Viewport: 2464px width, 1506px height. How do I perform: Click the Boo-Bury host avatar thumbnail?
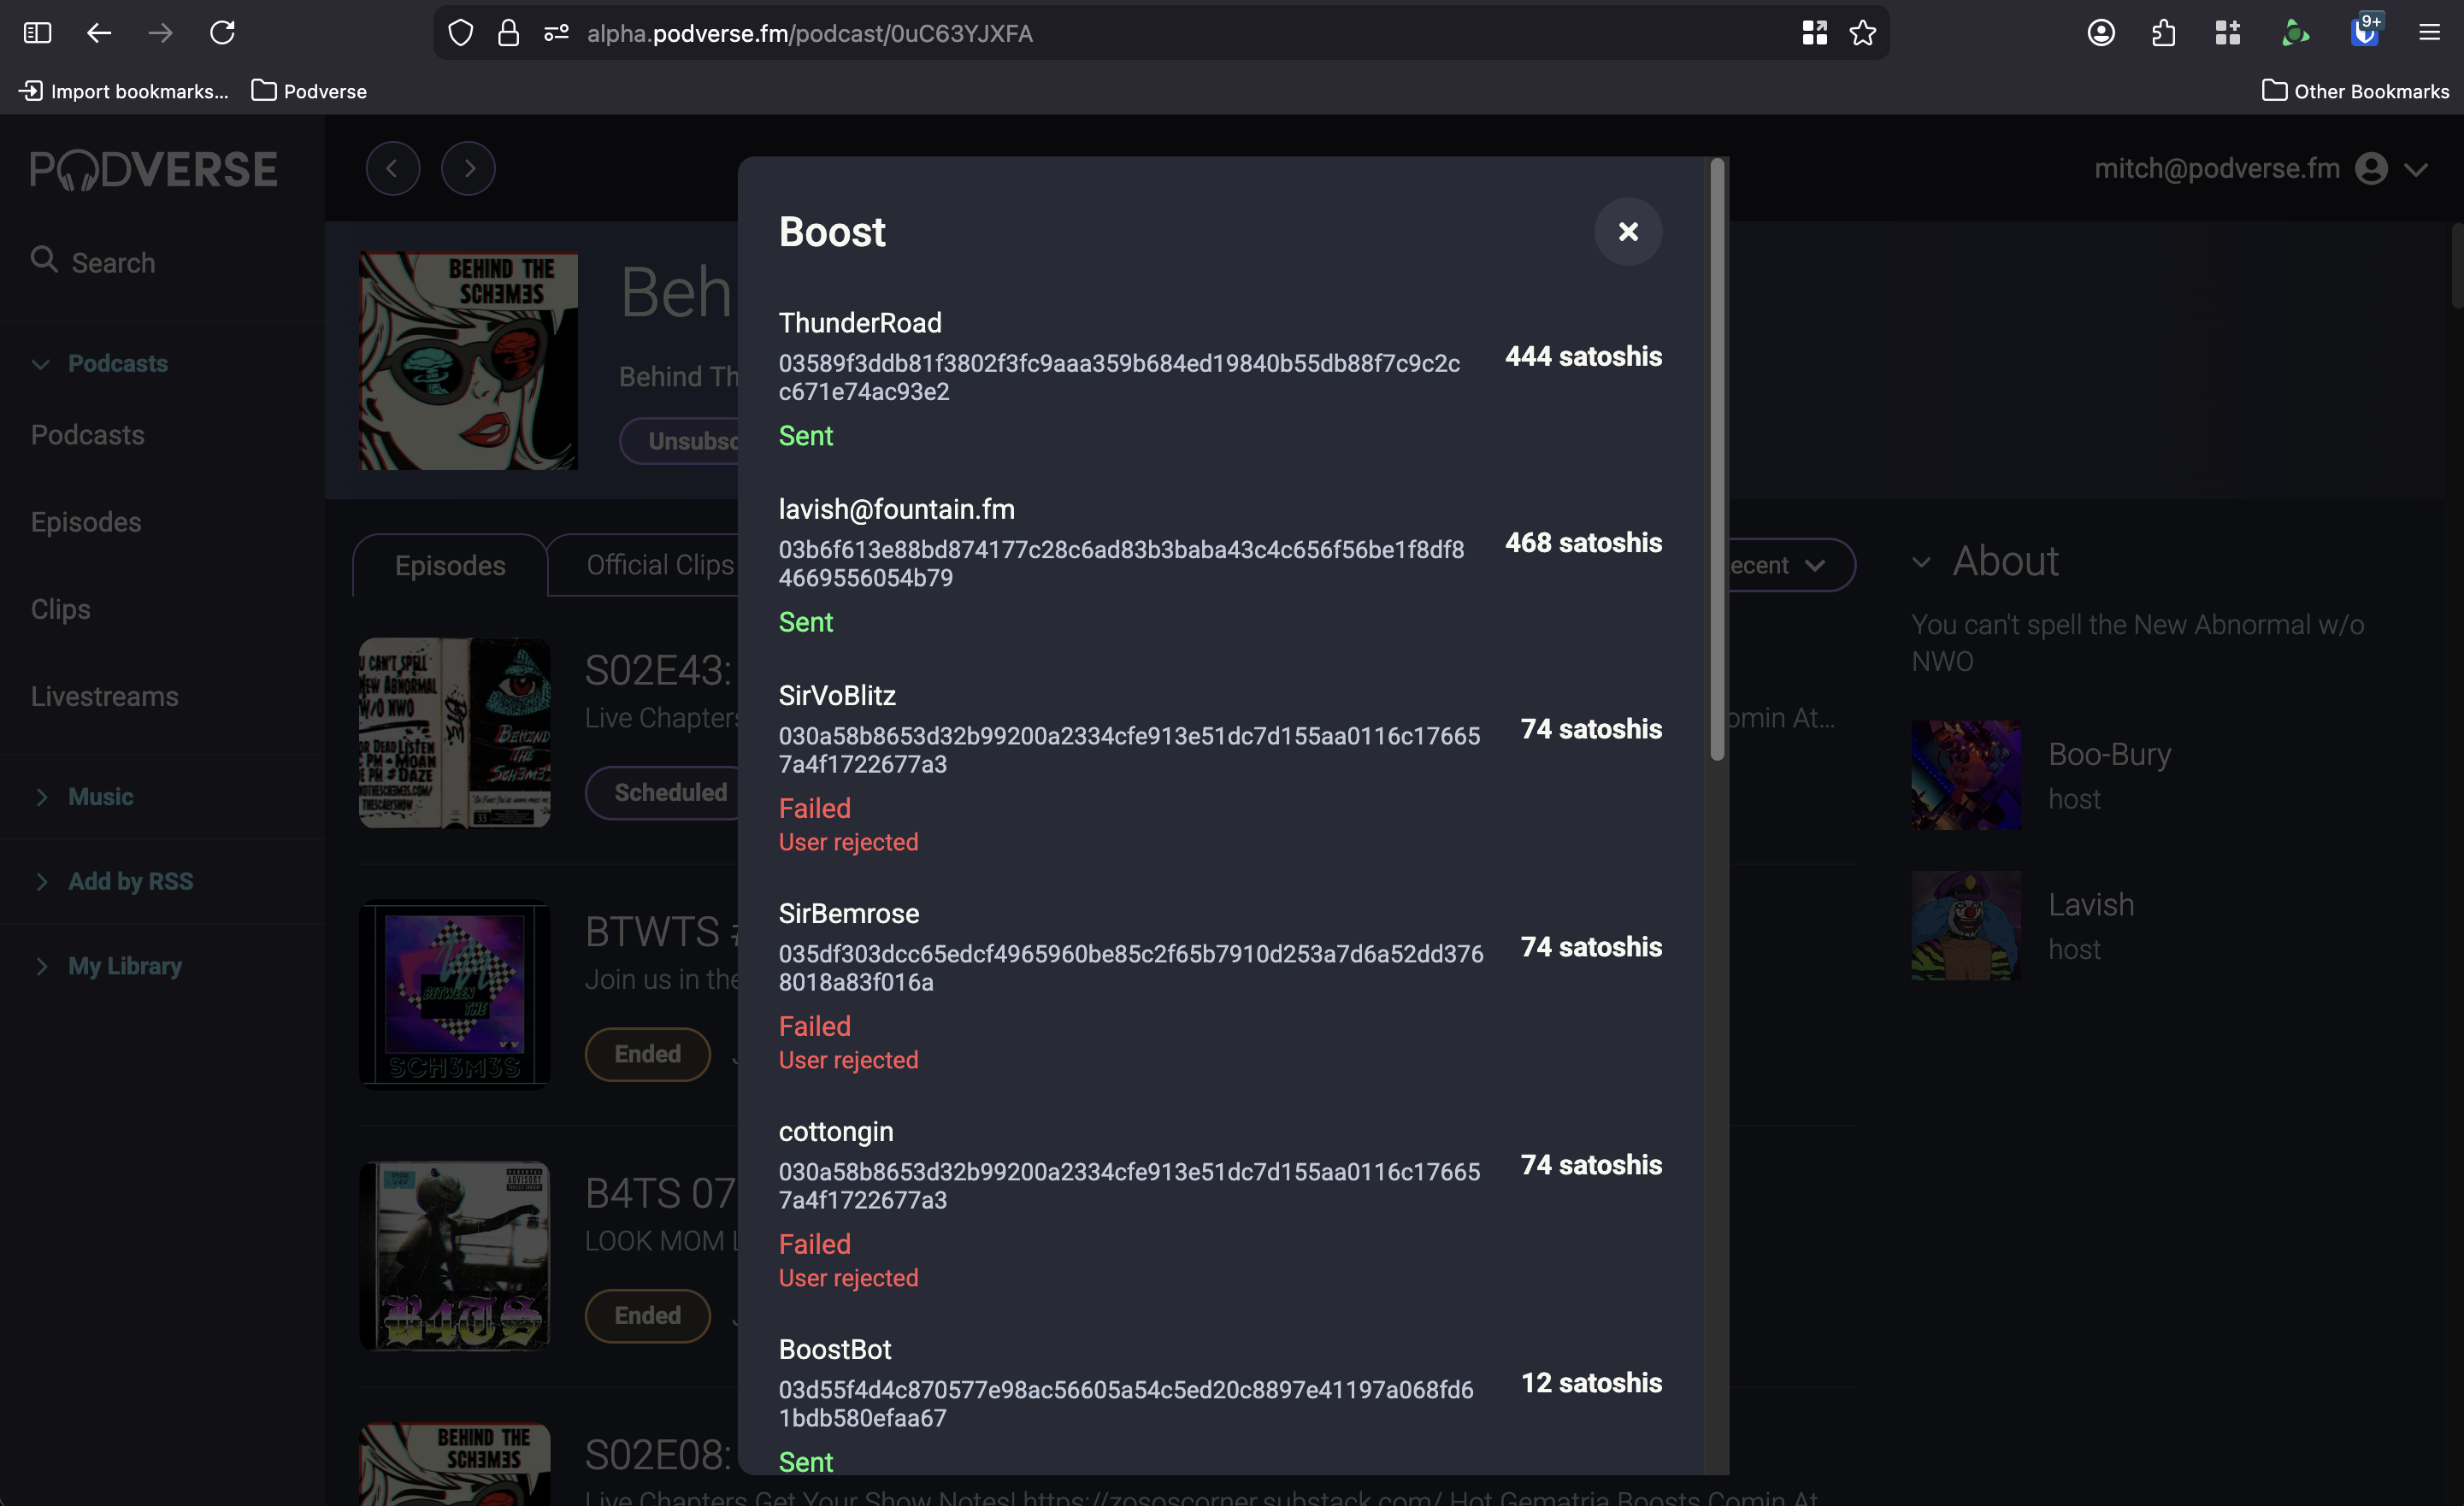click(1965, 775)
